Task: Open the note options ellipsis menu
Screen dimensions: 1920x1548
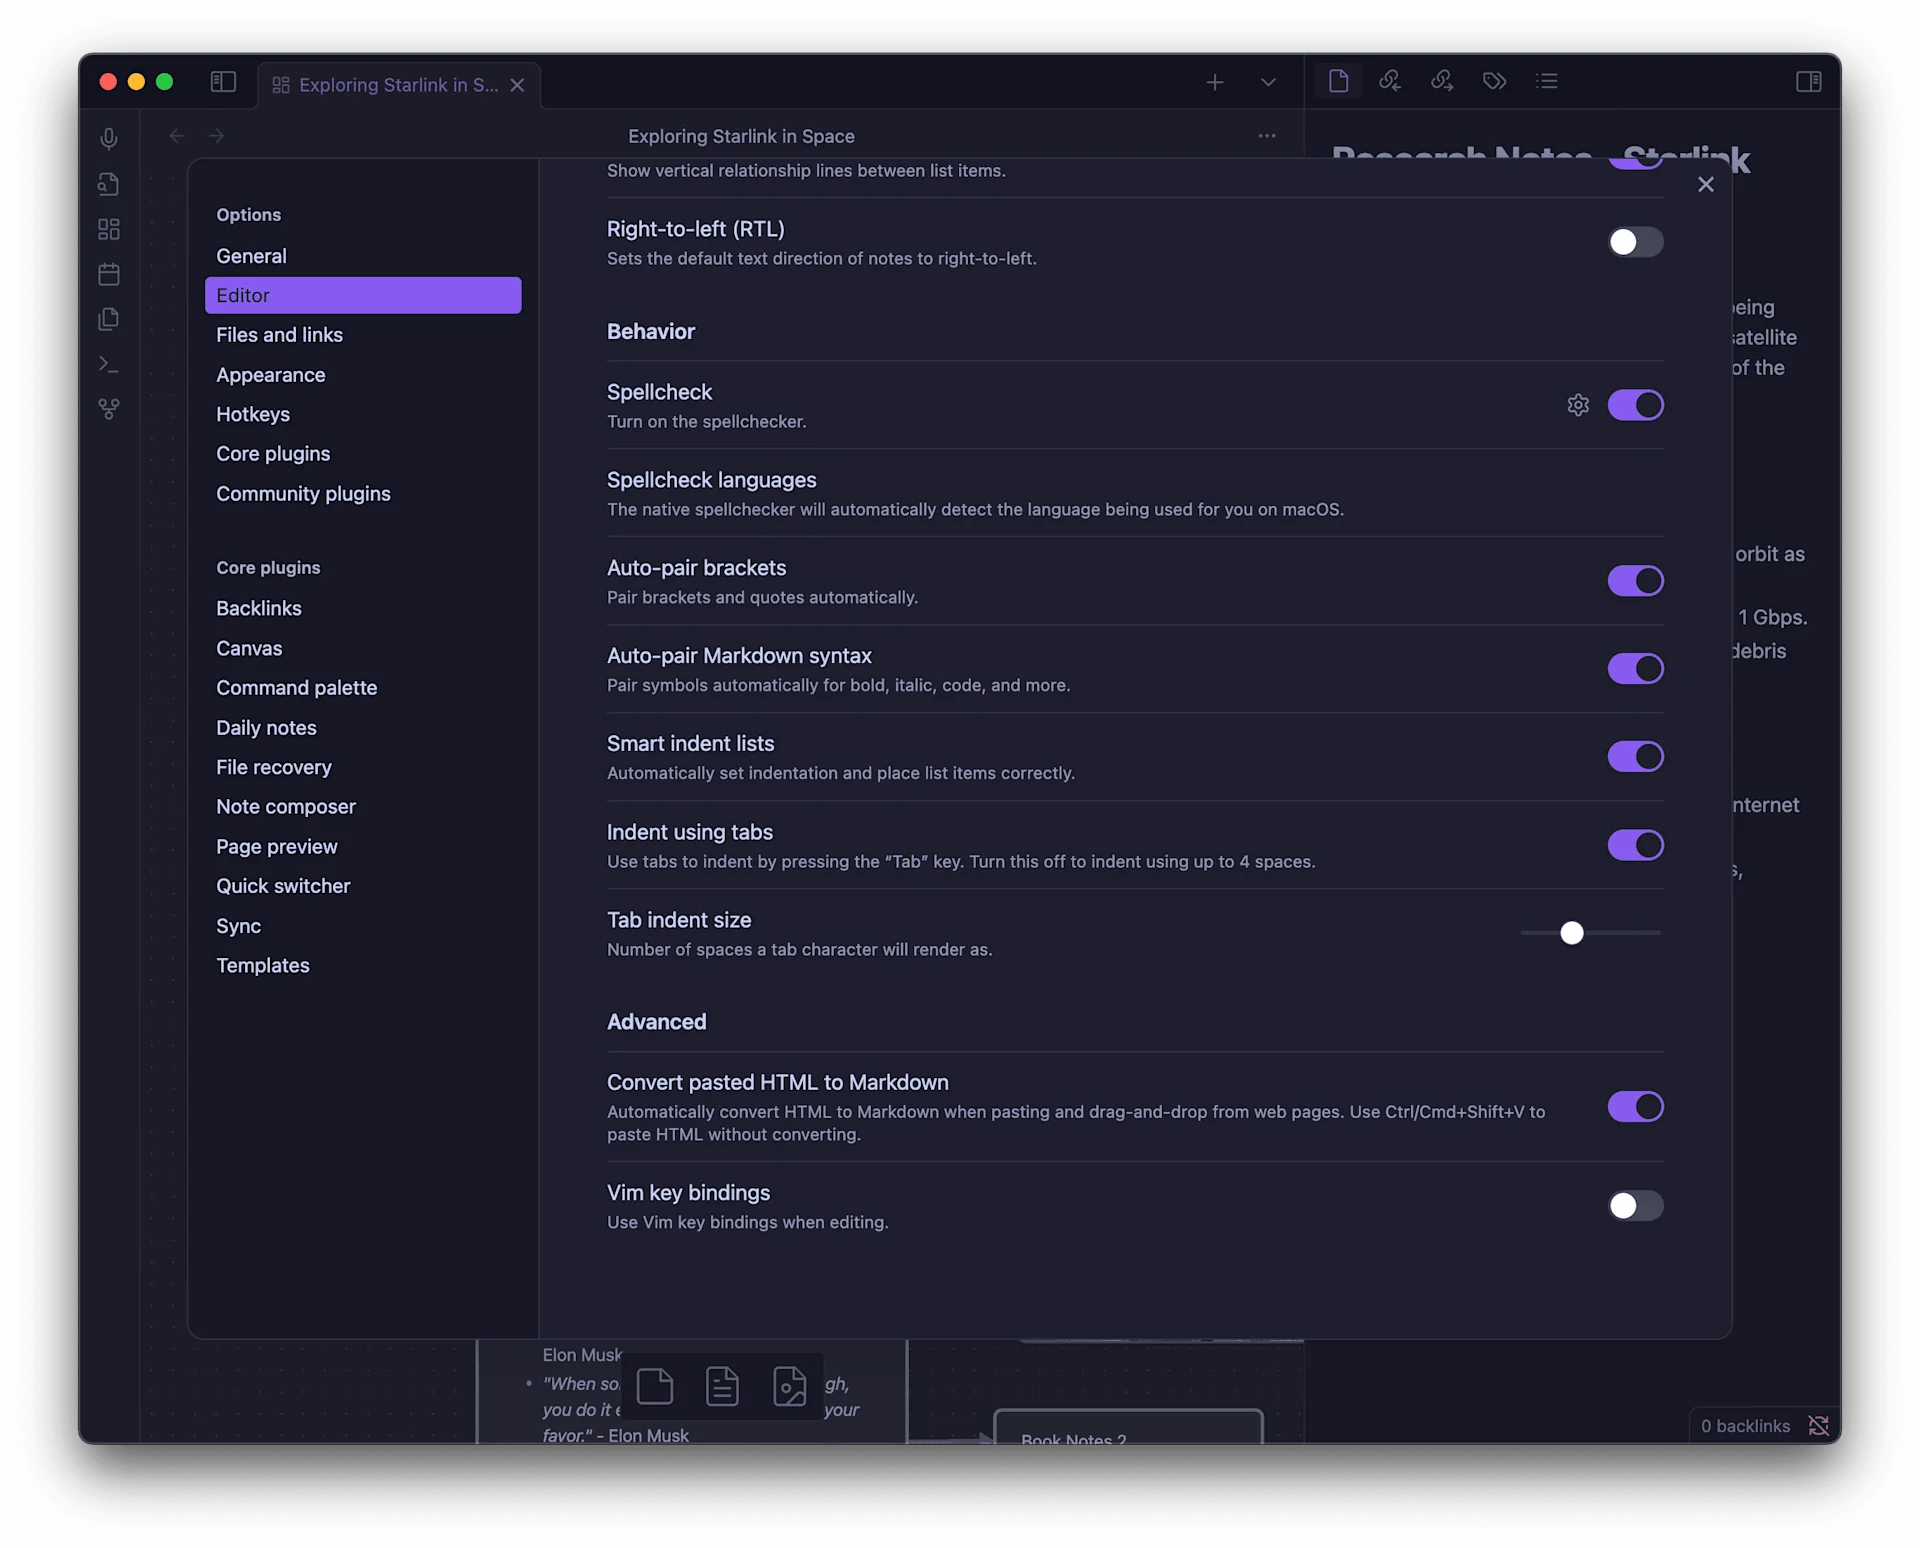Action: click(1266, 135)
